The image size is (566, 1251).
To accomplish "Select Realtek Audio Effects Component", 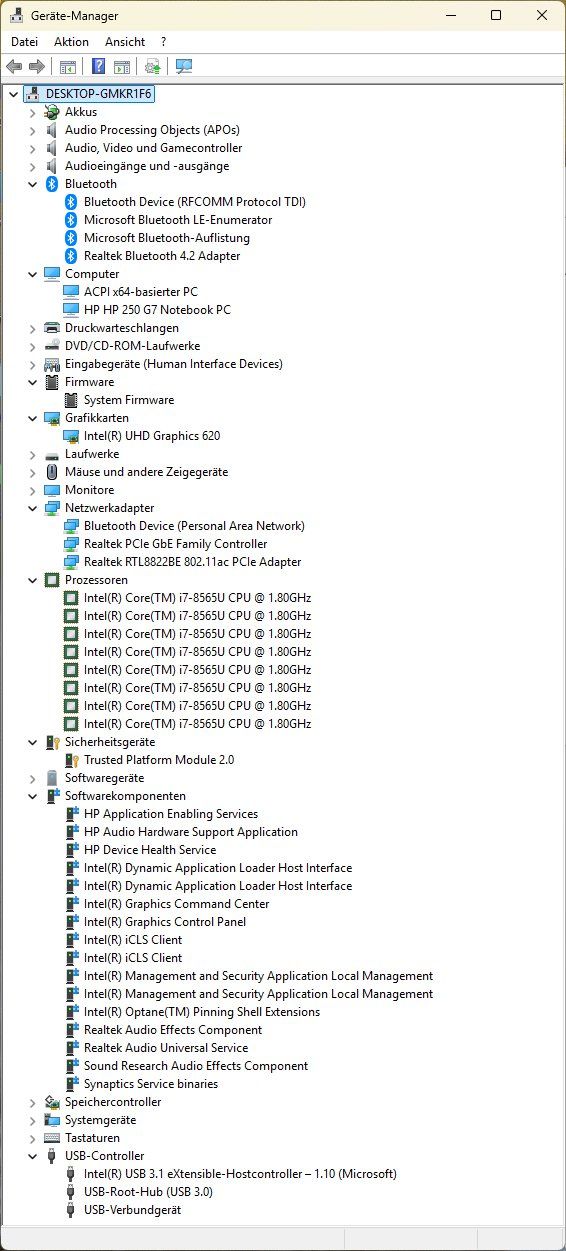I will (x=173, y=1030).
